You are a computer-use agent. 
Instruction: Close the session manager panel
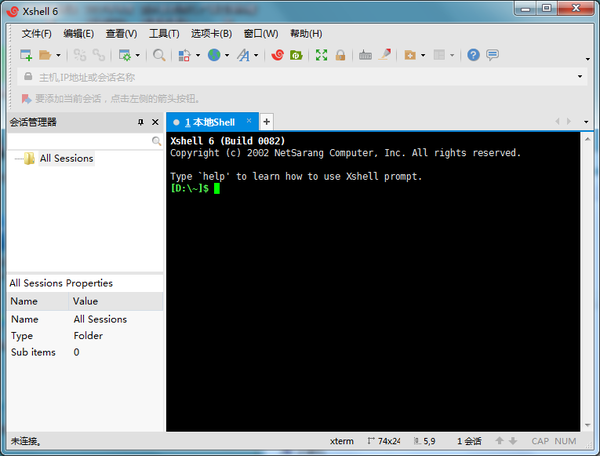(155, 122)
